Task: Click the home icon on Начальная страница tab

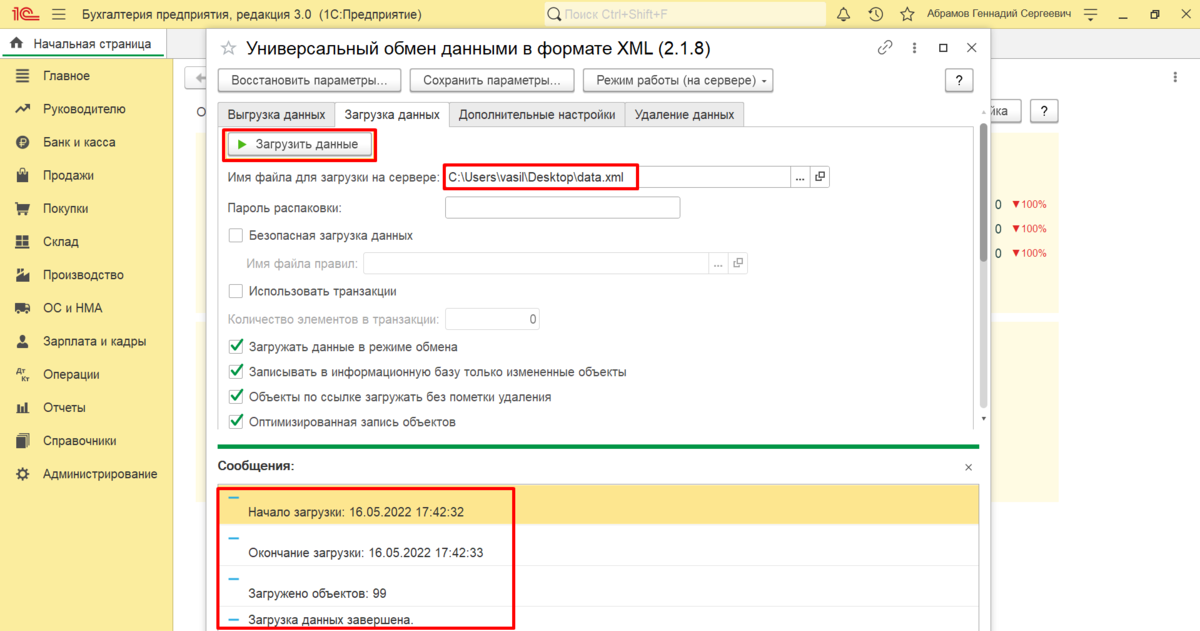Action: tap(16, 43)
